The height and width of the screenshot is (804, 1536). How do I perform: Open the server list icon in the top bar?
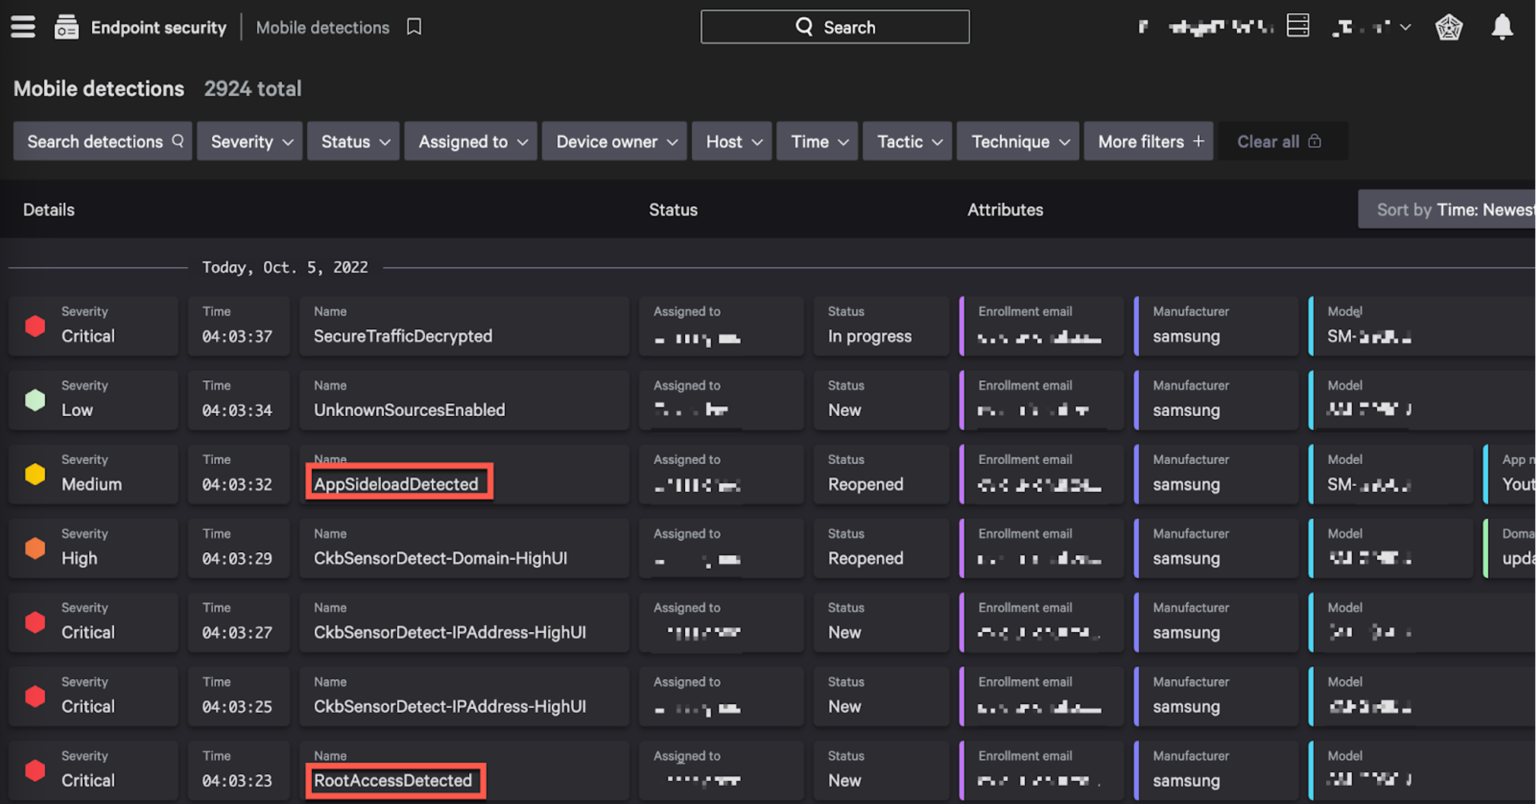(1298, 25)
